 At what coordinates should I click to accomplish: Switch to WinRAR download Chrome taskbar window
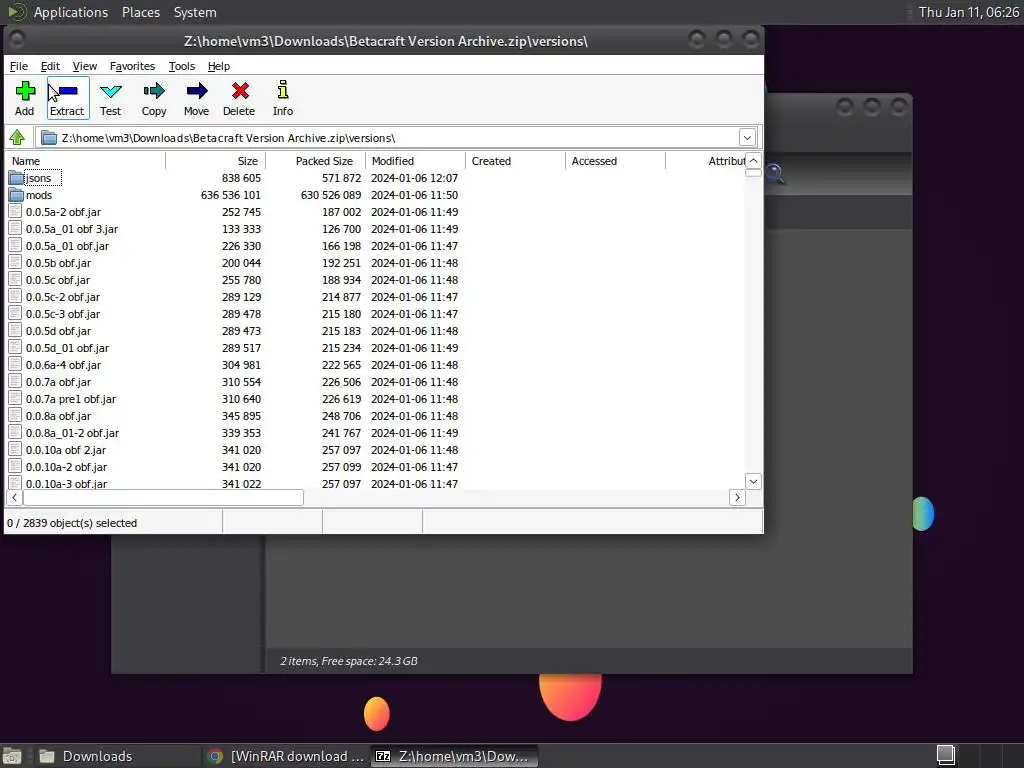point(285,756)
